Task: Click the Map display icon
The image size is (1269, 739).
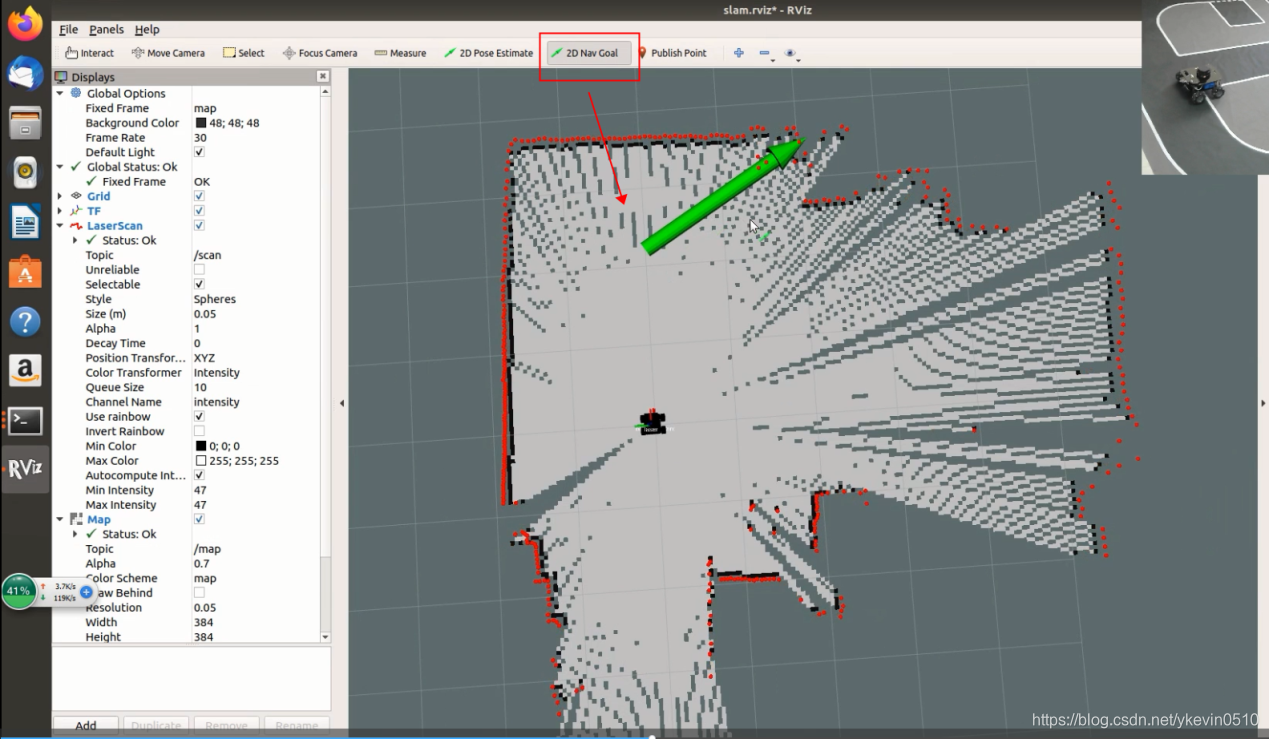Action: (76, 520)
